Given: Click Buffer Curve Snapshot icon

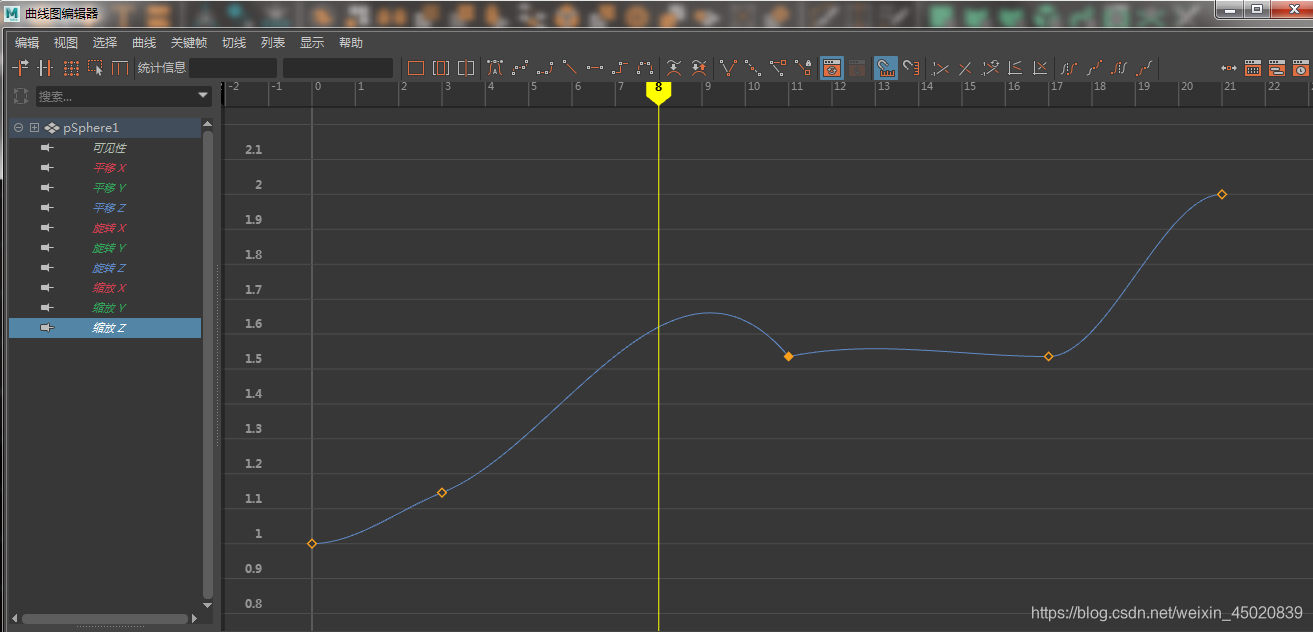Looking at the screenshot, I should point(674,68).
